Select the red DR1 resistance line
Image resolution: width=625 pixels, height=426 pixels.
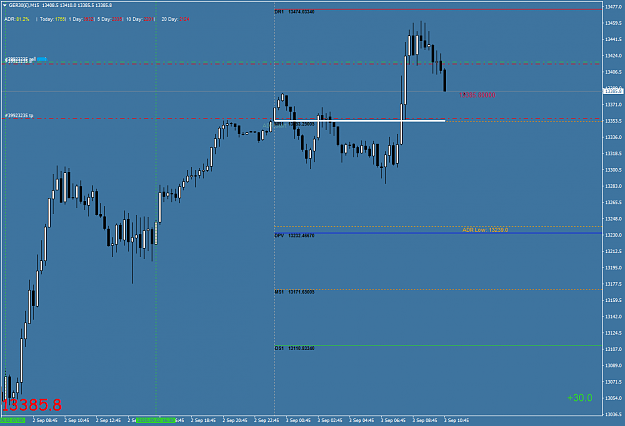click(x=438, y=9)
